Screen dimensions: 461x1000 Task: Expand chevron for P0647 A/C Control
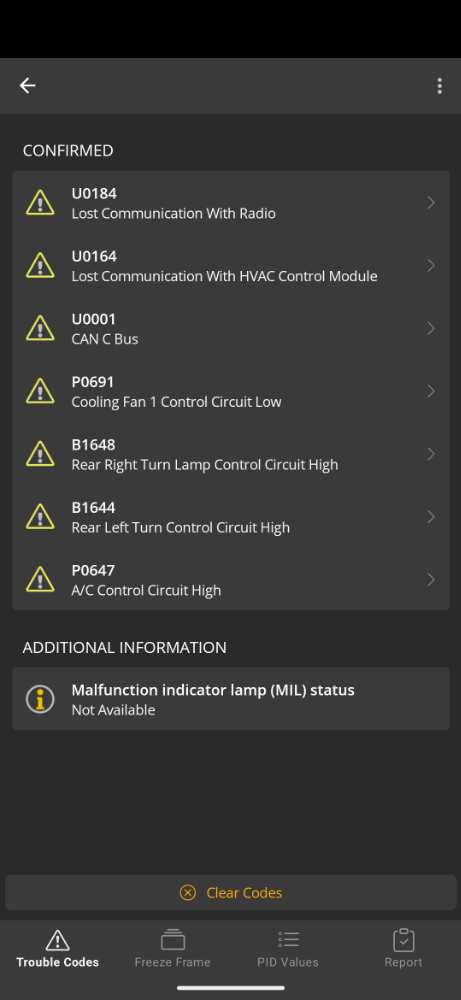[x=431, y=580]
